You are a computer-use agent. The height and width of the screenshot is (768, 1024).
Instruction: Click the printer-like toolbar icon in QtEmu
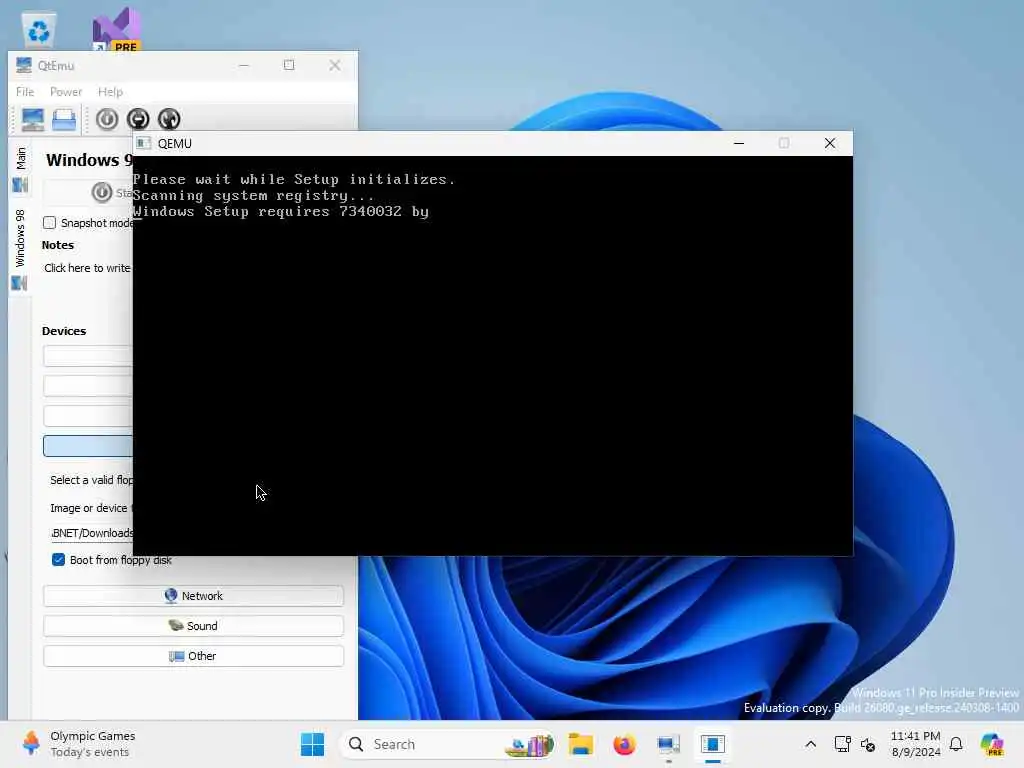coord(64,120)
